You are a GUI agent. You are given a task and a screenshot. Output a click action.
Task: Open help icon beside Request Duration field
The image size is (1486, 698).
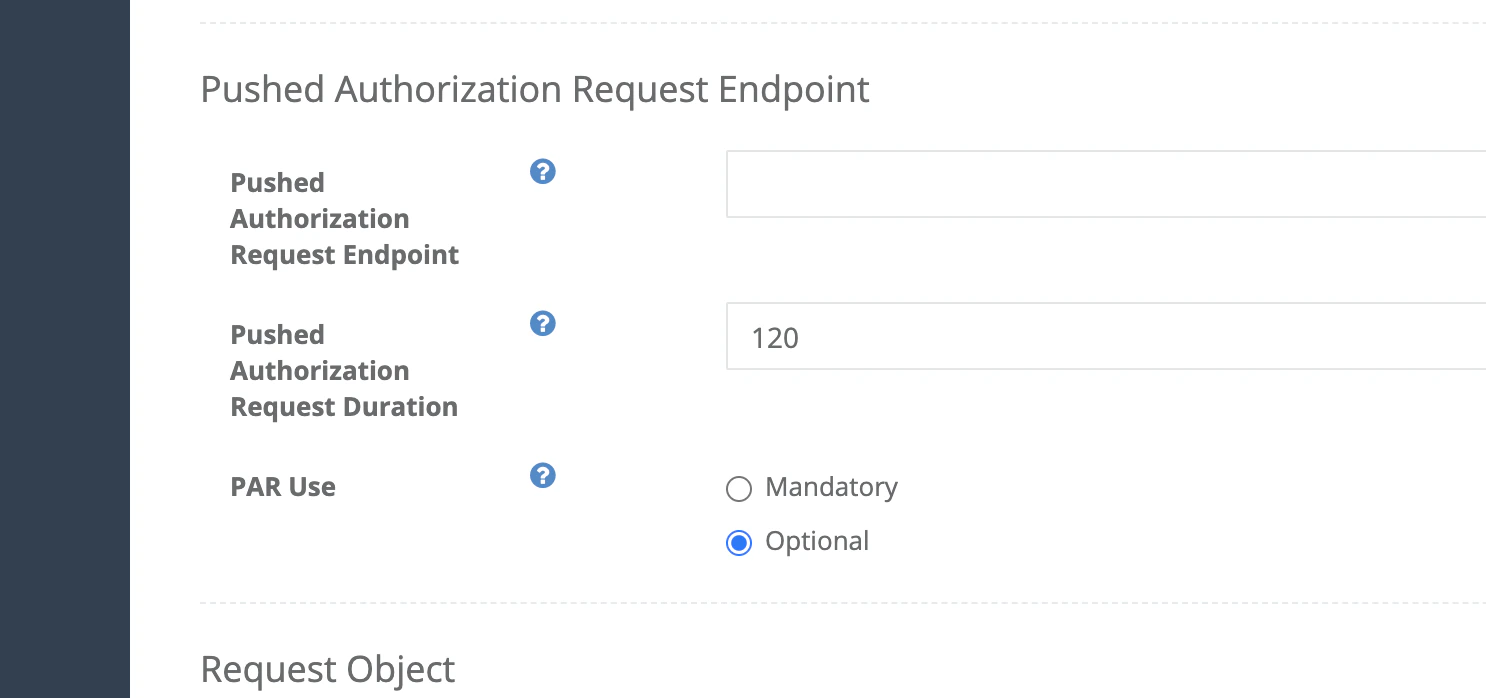[x=542, y=324]
